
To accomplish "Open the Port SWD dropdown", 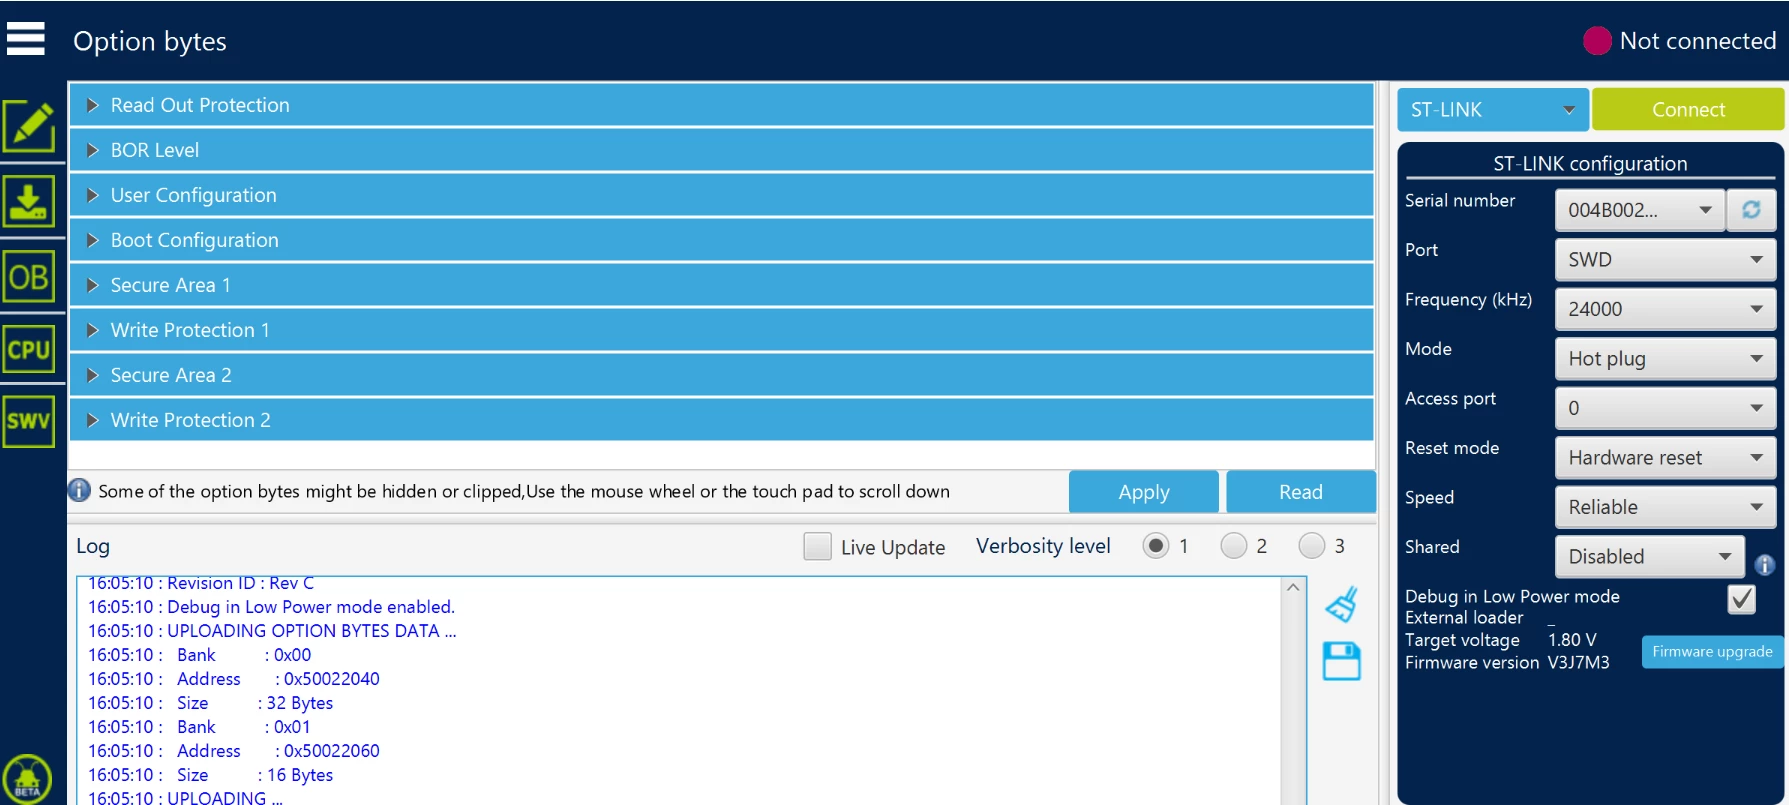I will click(1665, 259).
